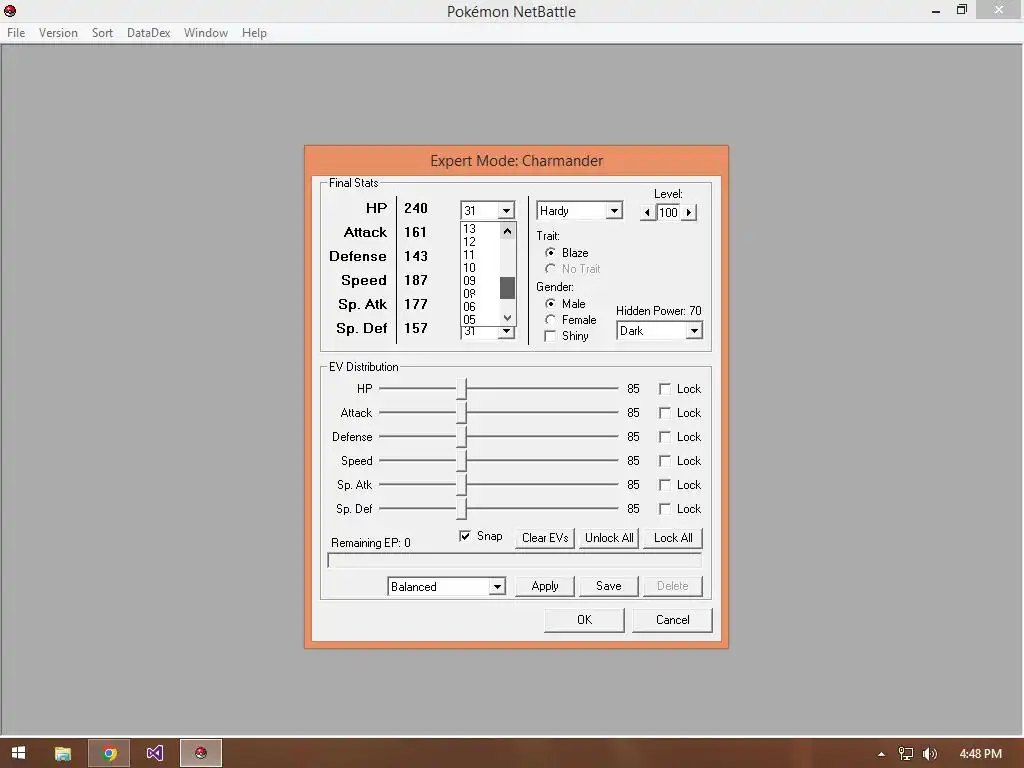This screenshot has width=1024, height=768.
Task: Click the HP EV slider handle
Action: coord(462,389)
